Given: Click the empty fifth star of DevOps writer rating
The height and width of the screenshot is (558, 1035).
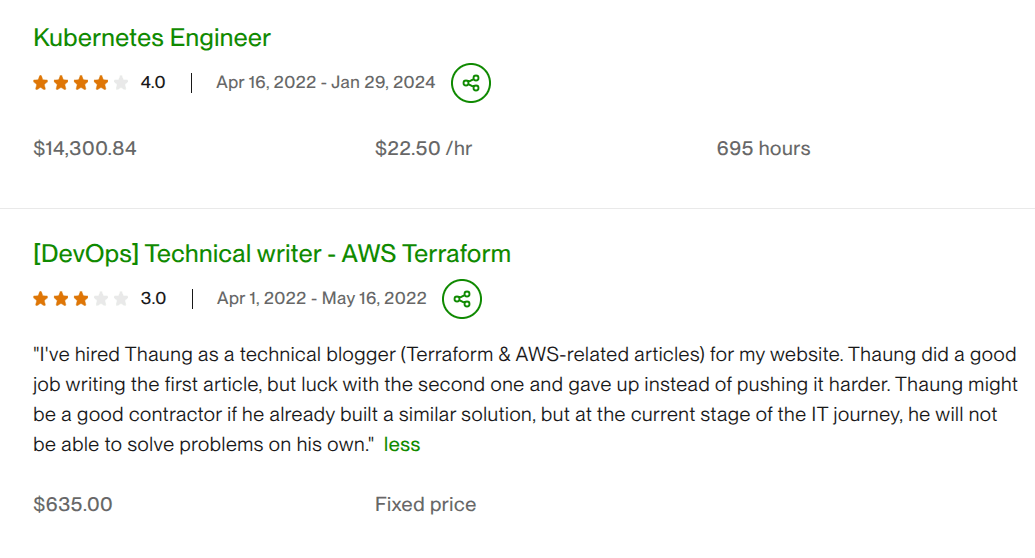Looking at the screenshot, I should [121, 299].
